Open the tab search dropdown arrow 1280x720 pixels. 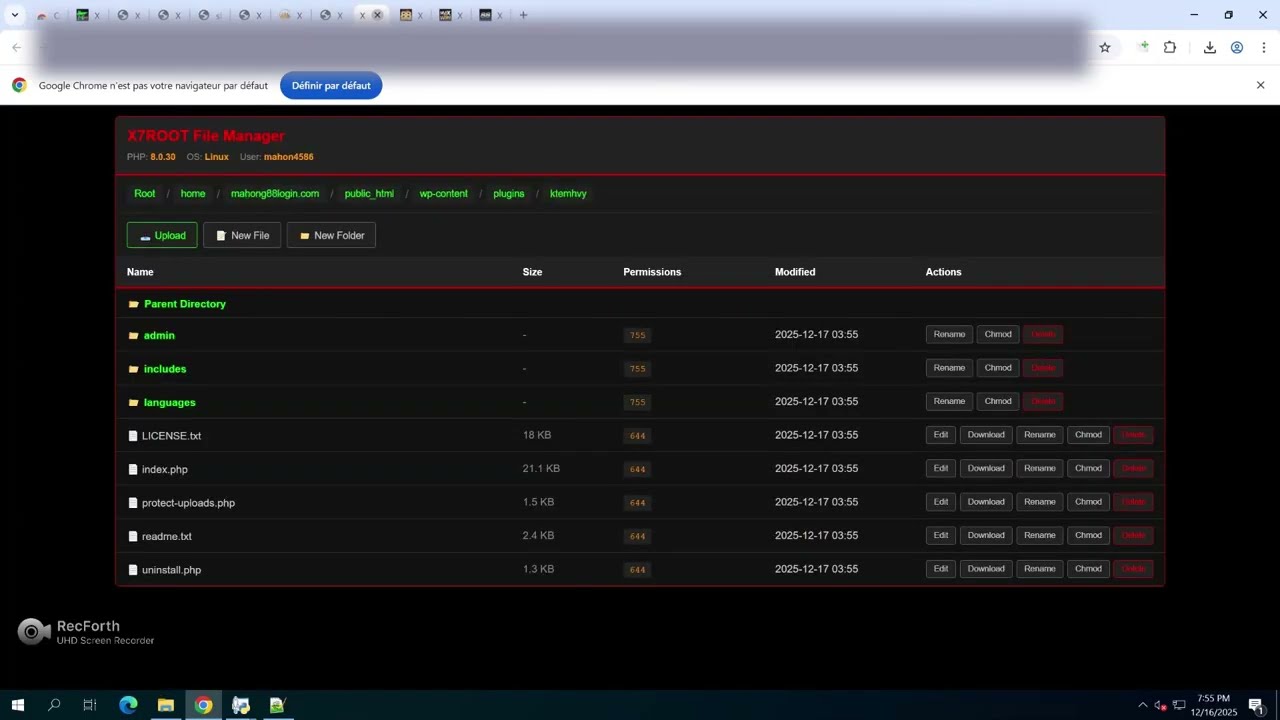(14, 15)
